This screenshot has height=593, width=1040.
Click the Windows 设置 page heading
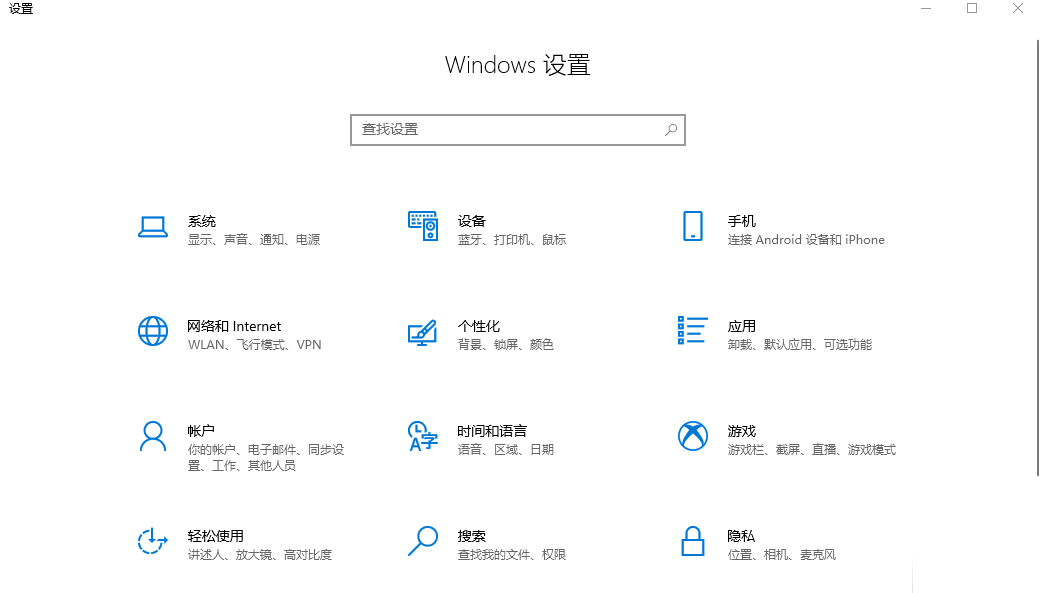[517, 65]
